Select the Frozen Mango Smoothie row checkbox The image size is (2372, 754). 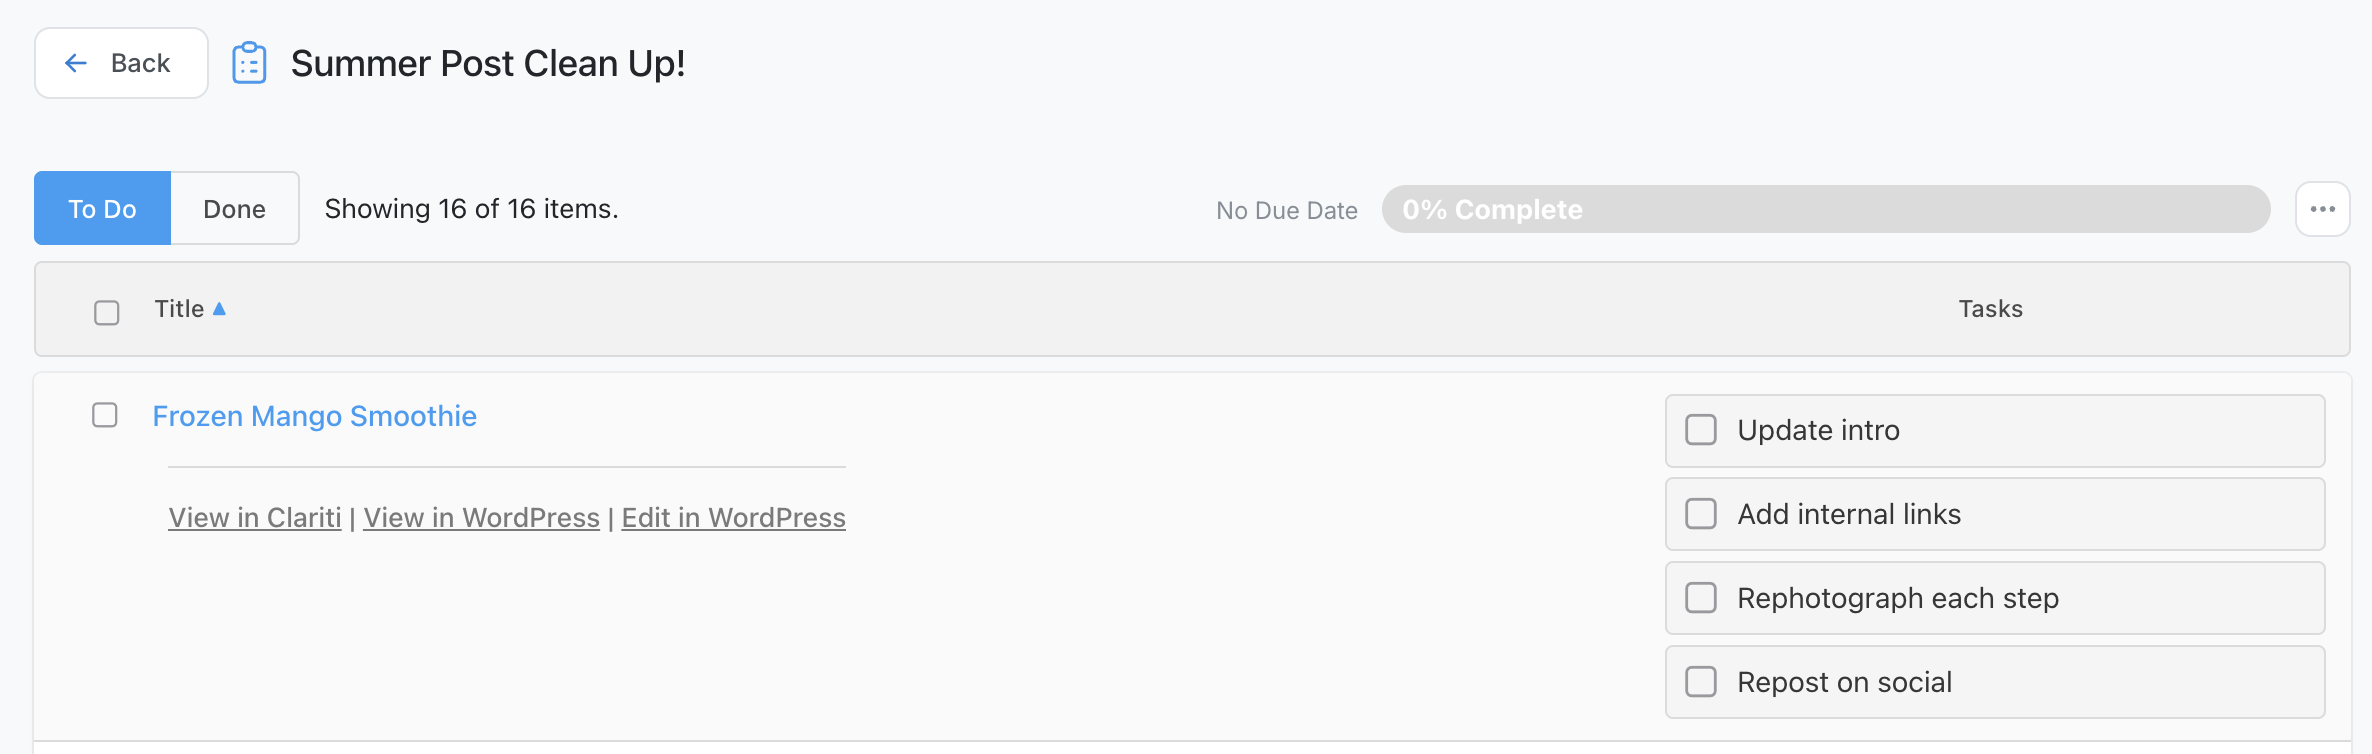pos(105,415)
